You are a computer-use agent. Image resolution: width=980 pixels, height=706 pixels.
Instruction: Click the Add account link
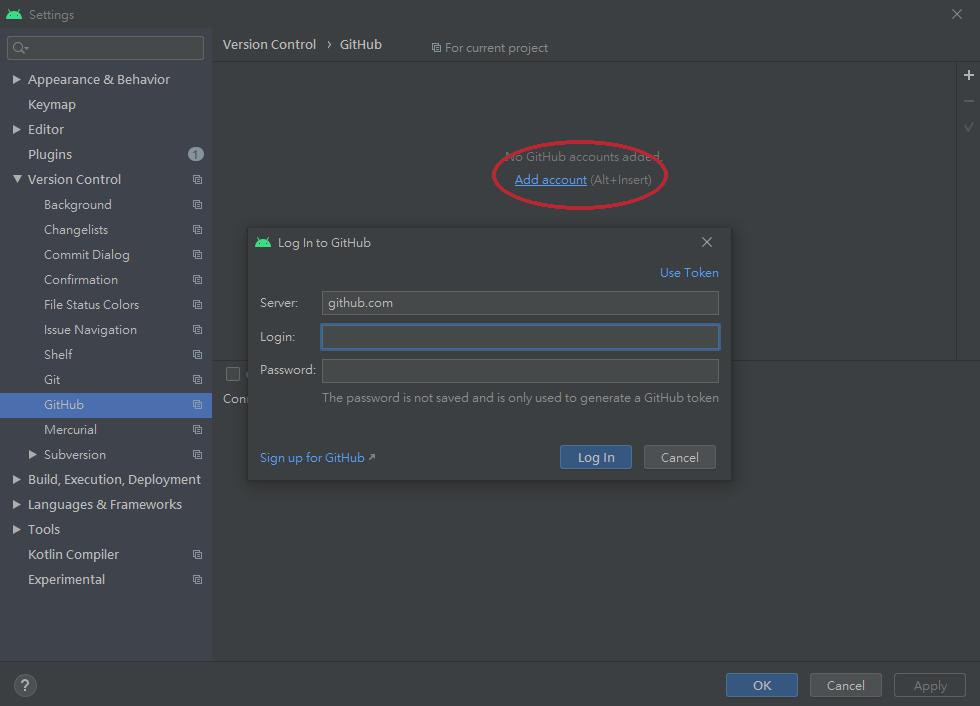pos(550,180)
